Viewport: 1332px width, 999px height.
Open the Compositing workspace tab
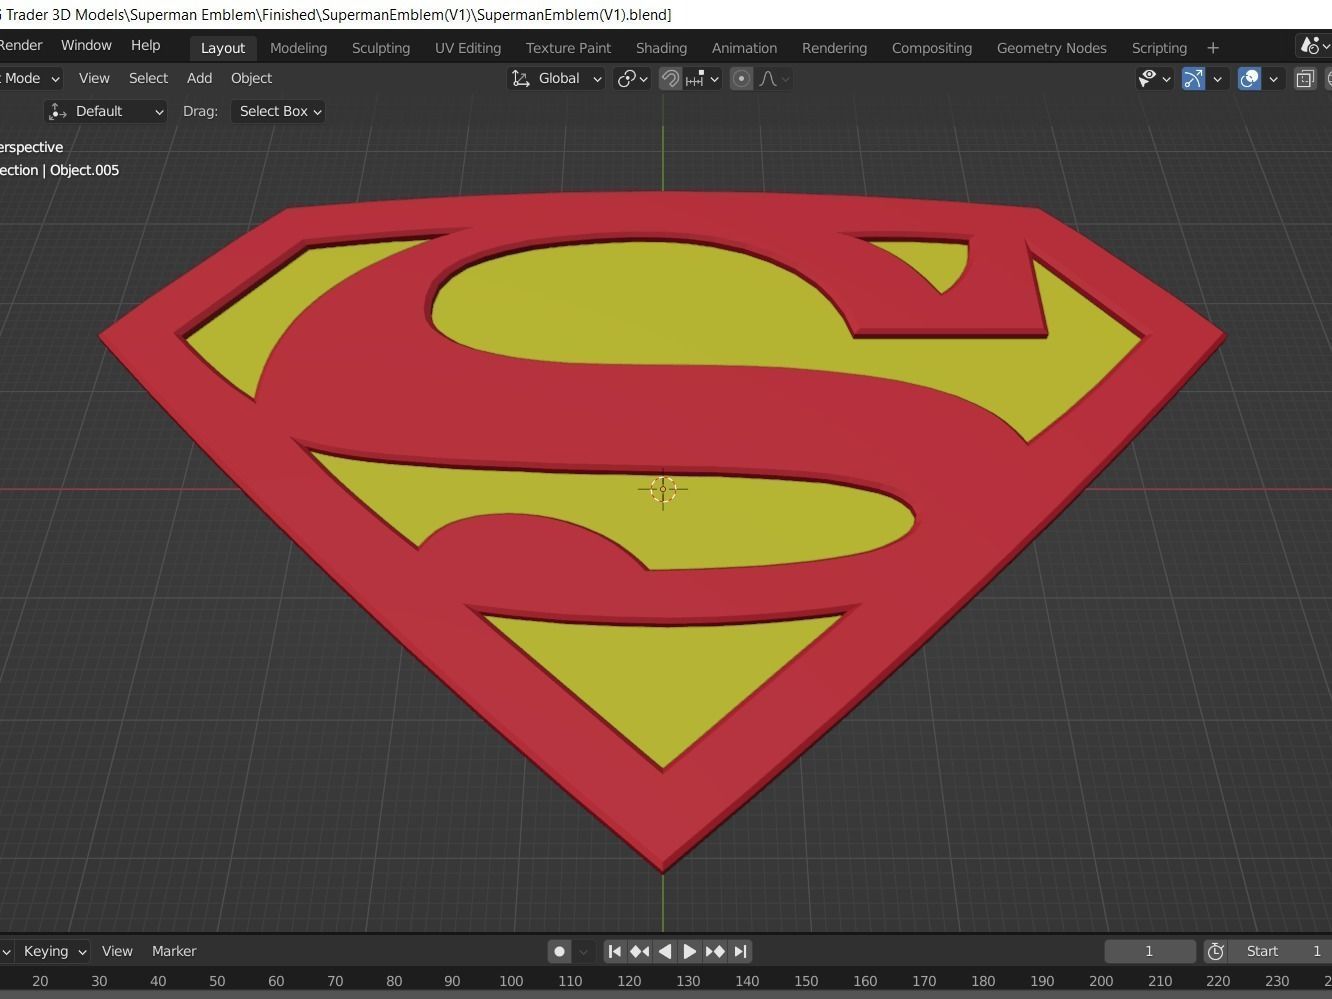point(931,48)
